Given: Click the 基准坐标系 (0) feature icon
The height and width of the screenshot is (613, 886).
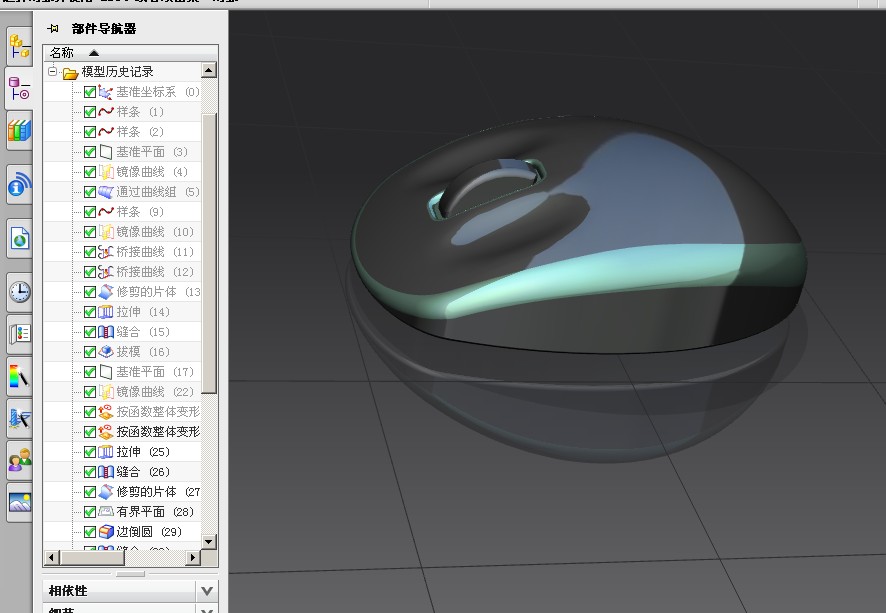Looking at the screenshot, I should (106, 92).
